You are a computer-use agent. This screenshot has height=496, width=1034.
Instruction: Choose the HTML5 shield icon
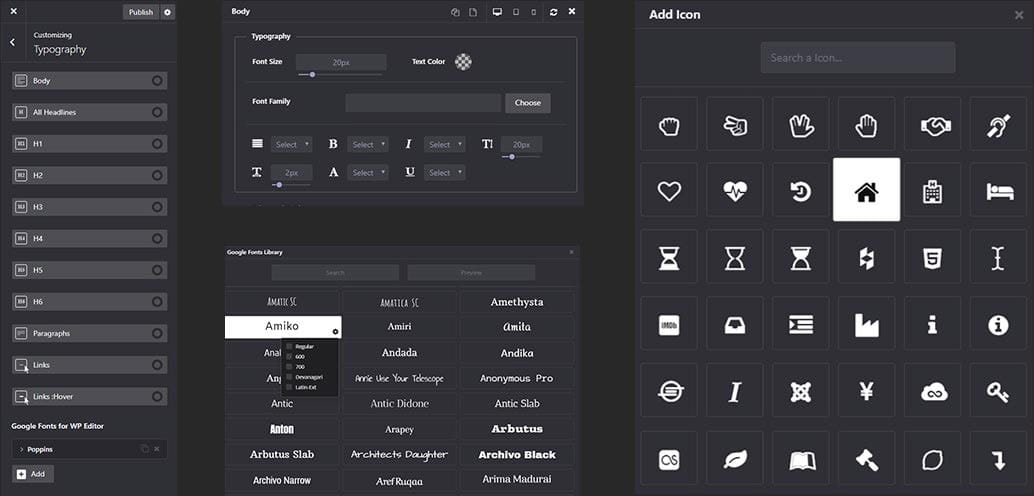tap(932, 257)
